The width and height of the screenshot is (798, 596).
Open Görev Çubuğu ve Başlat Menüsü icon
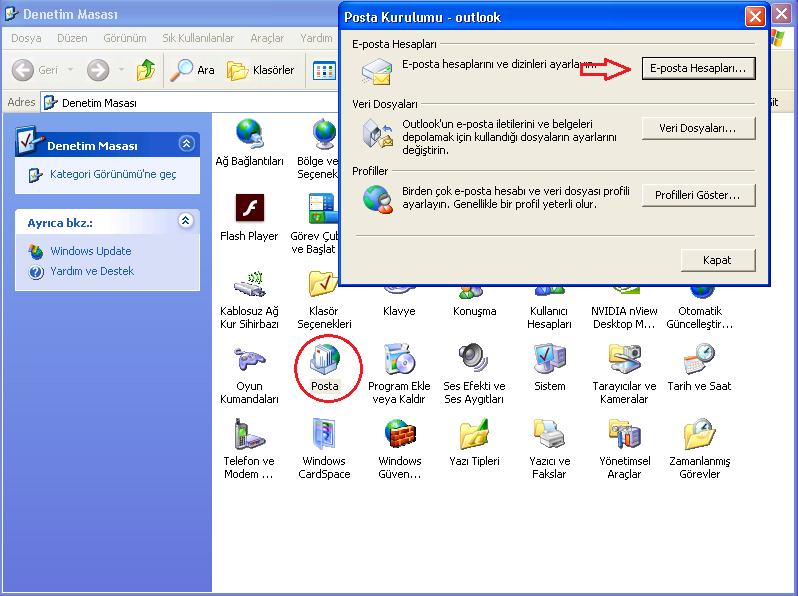pos(315,224)
